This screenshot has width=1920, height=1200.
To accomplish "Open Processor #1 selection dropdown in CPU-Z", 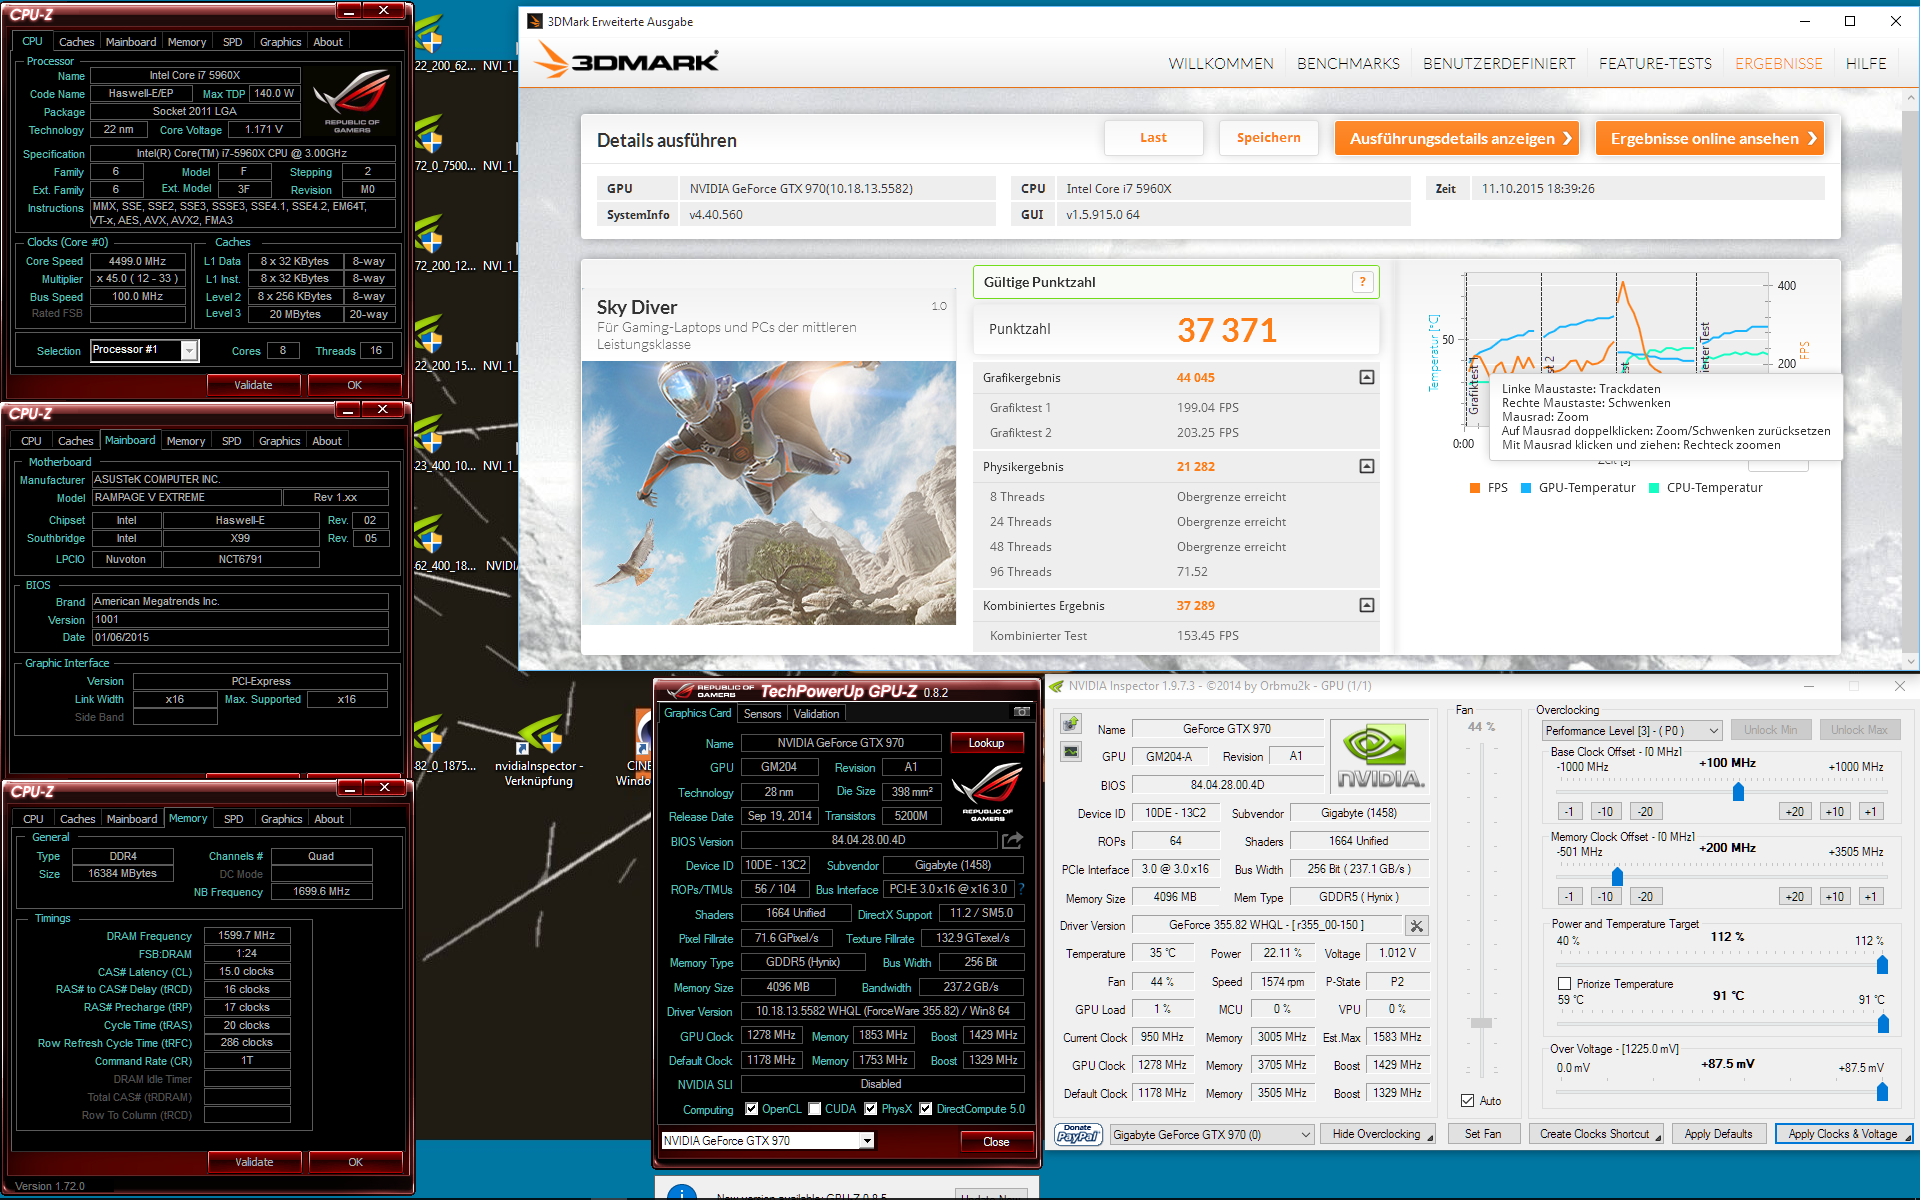I will point(188,350).
